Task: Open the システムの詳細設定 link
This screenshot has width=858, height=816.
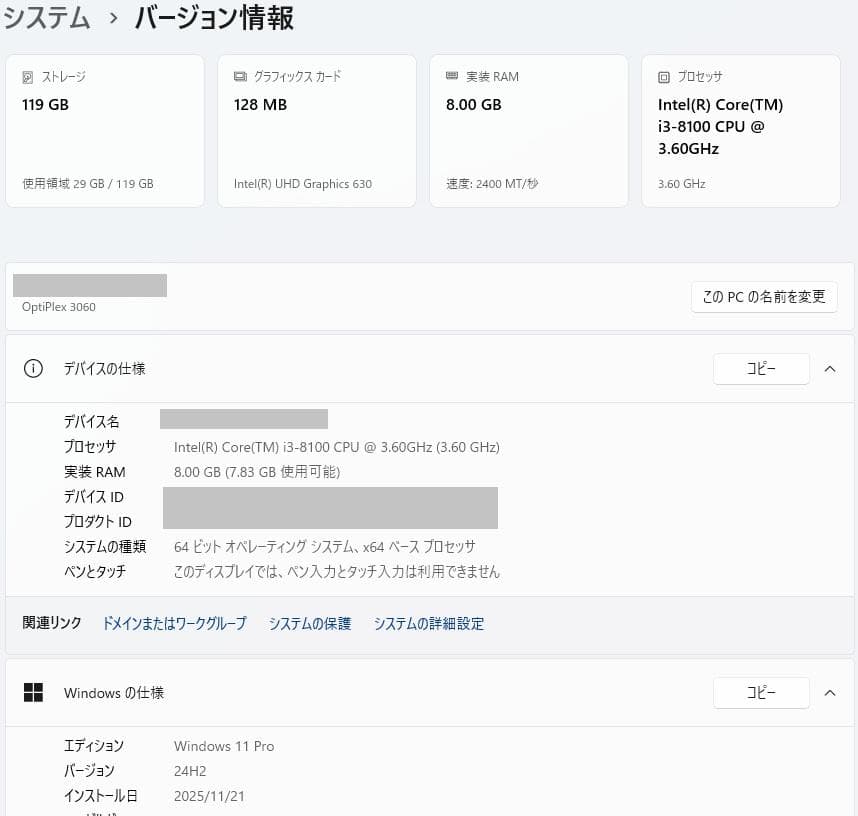Action: click(428, 623)
